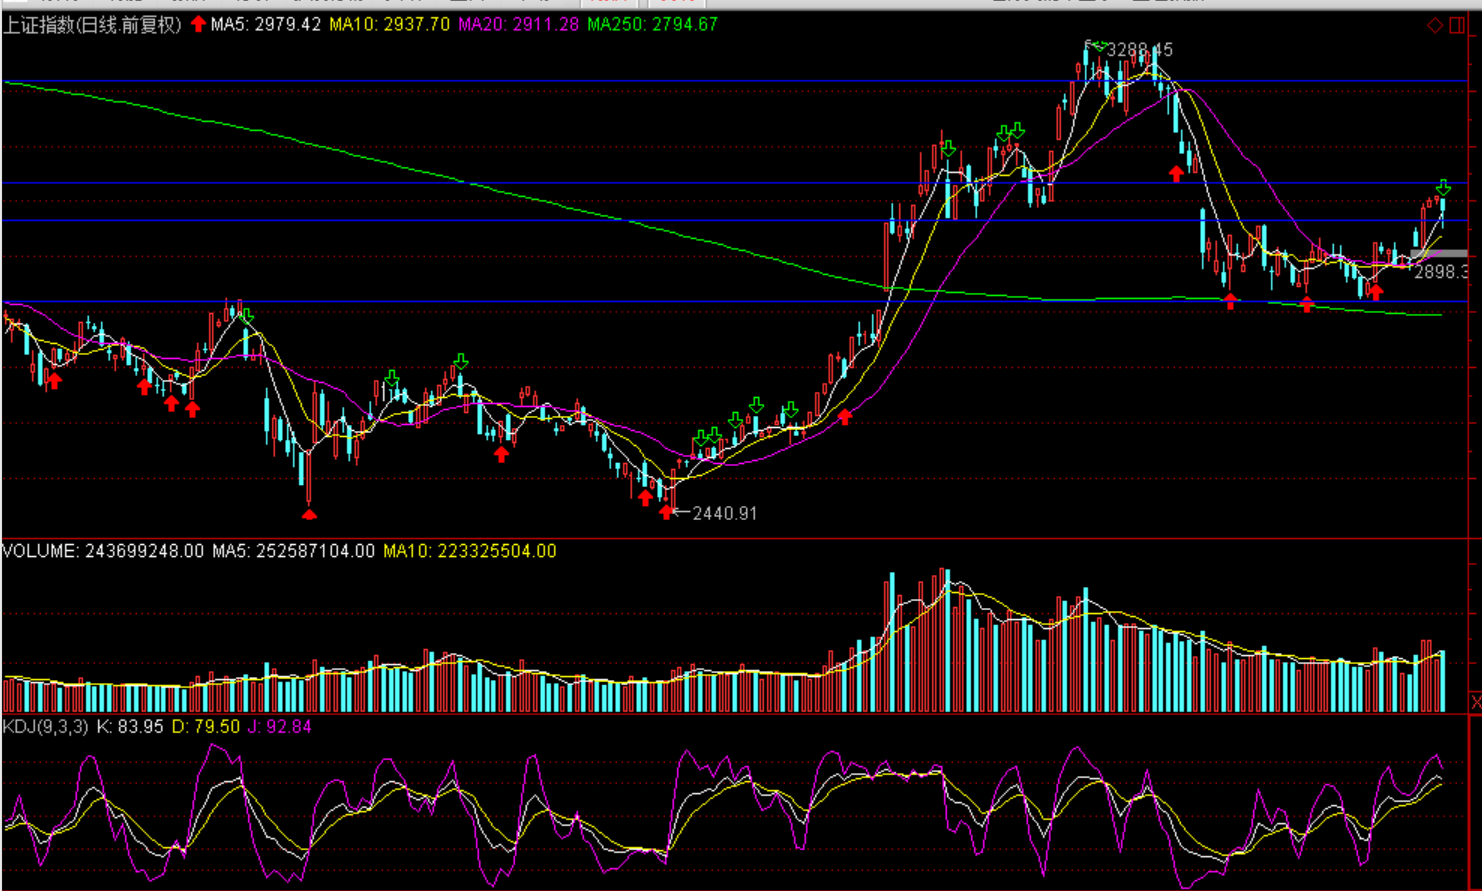Click the red diamond icon in top-right corner

click(1435, 25)
